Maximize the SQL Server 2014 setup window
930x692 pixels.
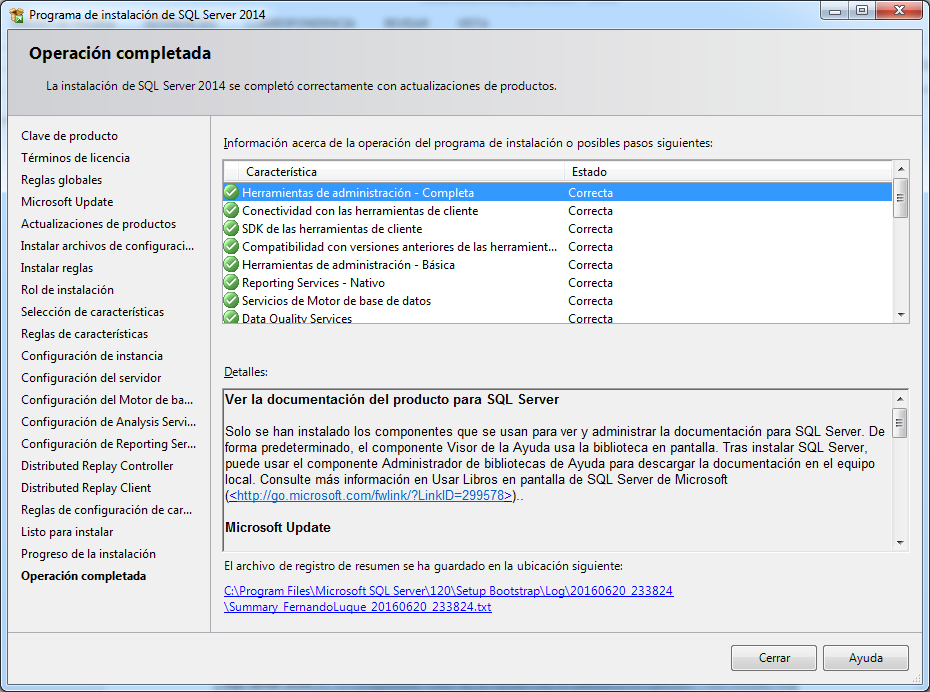tap(862, 10)
